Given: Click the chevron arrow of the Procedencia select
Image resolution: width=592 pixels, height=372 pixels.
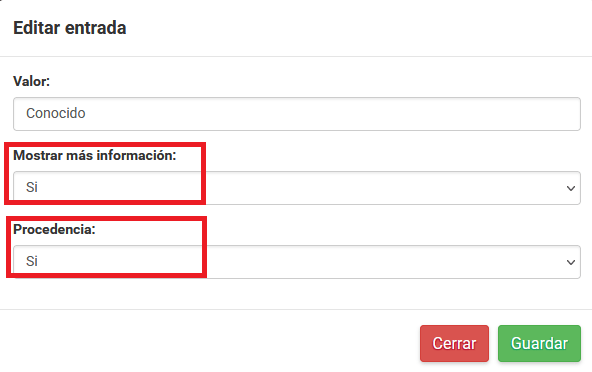Looking at the screenshot, I should [x=570, y=262].
